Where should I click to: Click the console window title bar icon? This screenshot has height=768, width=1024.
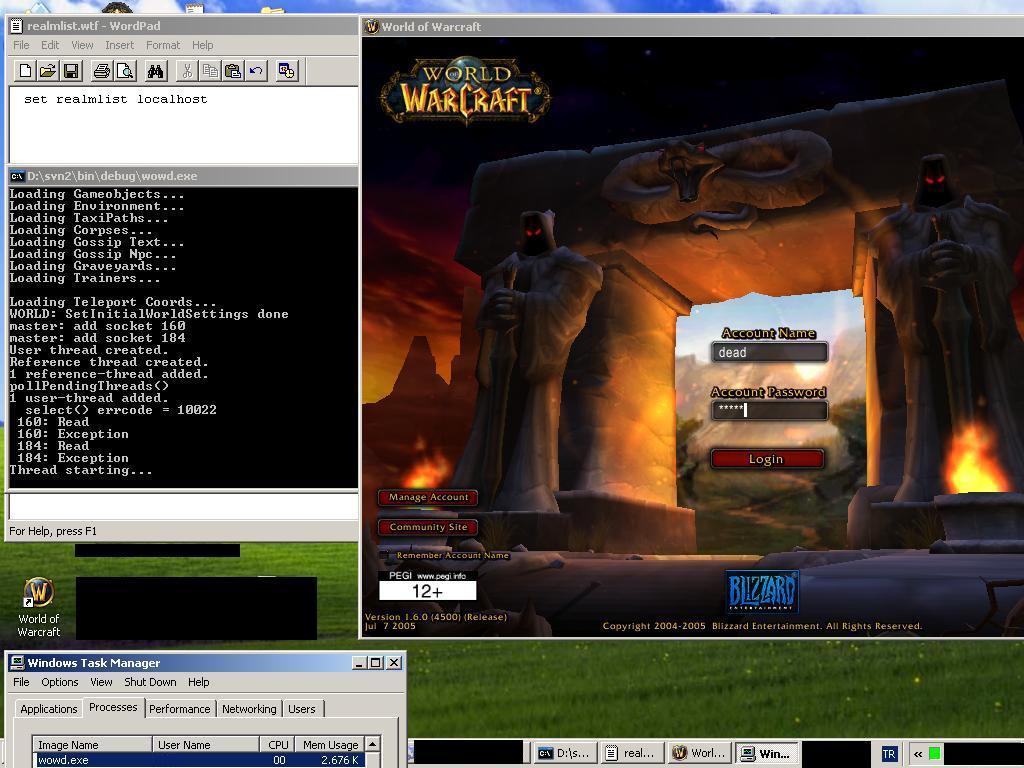pyautogui.click(x=17, y=176)
